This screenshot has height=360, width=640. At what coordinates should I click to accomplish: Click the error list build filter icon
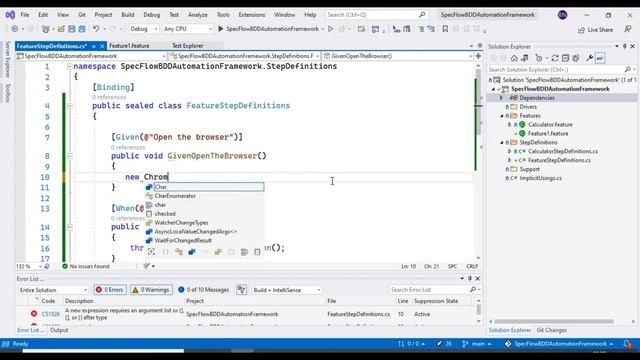tap(242, 290)
